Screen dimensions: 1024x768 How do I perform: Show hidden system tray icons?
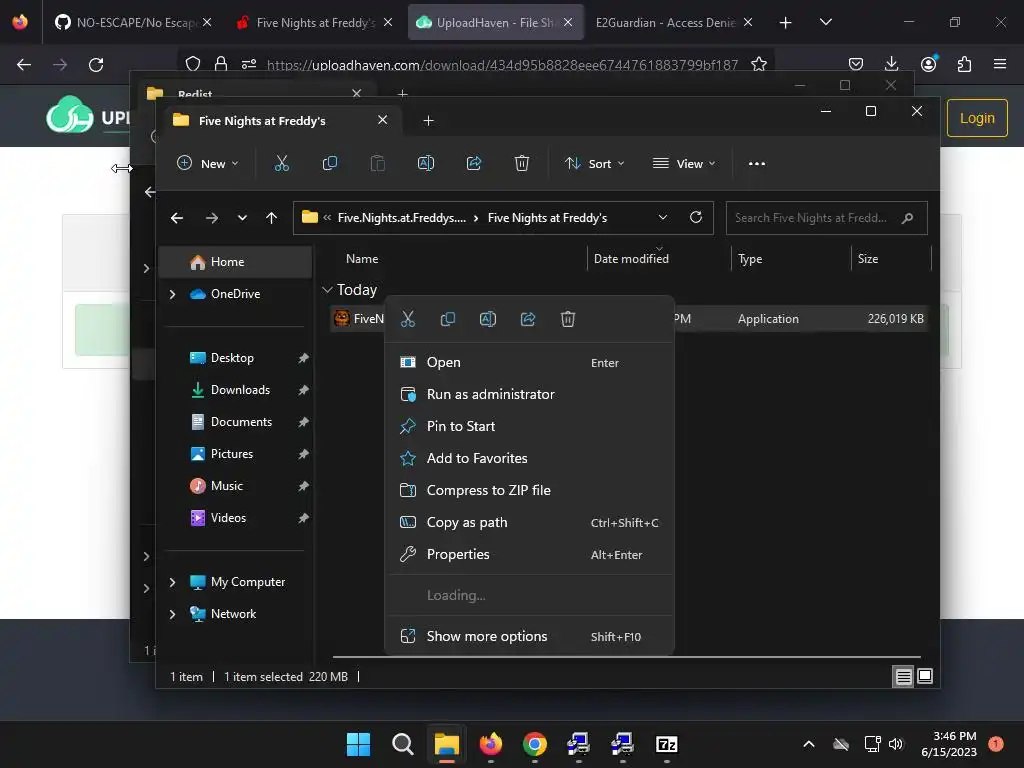click(808, 744)
